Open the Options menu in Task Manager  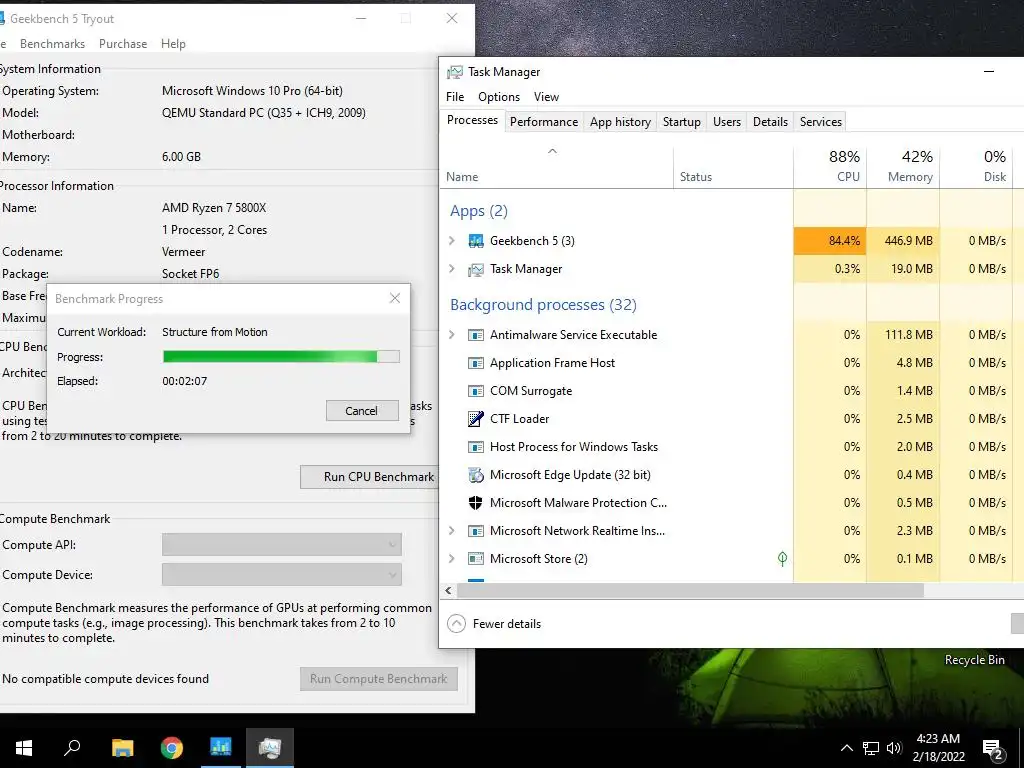499,97
